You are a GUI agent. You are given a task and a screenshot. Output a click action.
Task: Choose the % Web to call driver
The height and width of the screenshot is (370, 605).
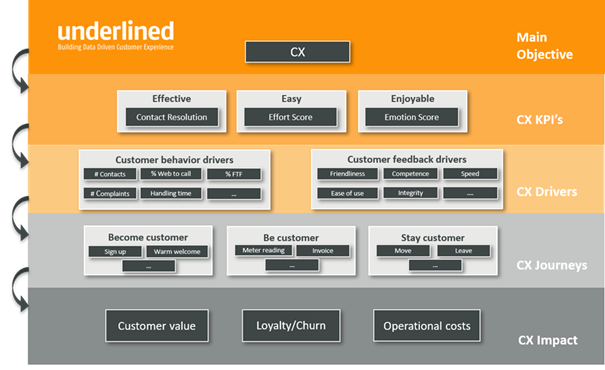[171, 174]
